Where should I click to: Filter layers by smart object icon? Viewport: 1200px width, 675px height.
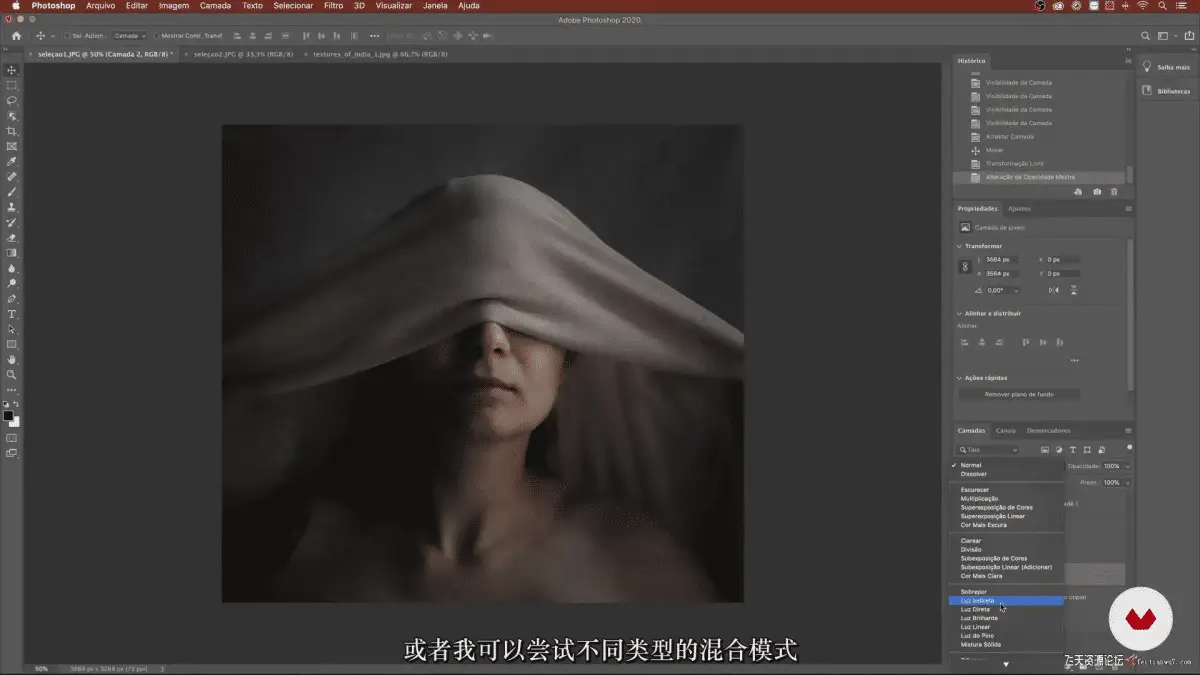point(1101,450)
